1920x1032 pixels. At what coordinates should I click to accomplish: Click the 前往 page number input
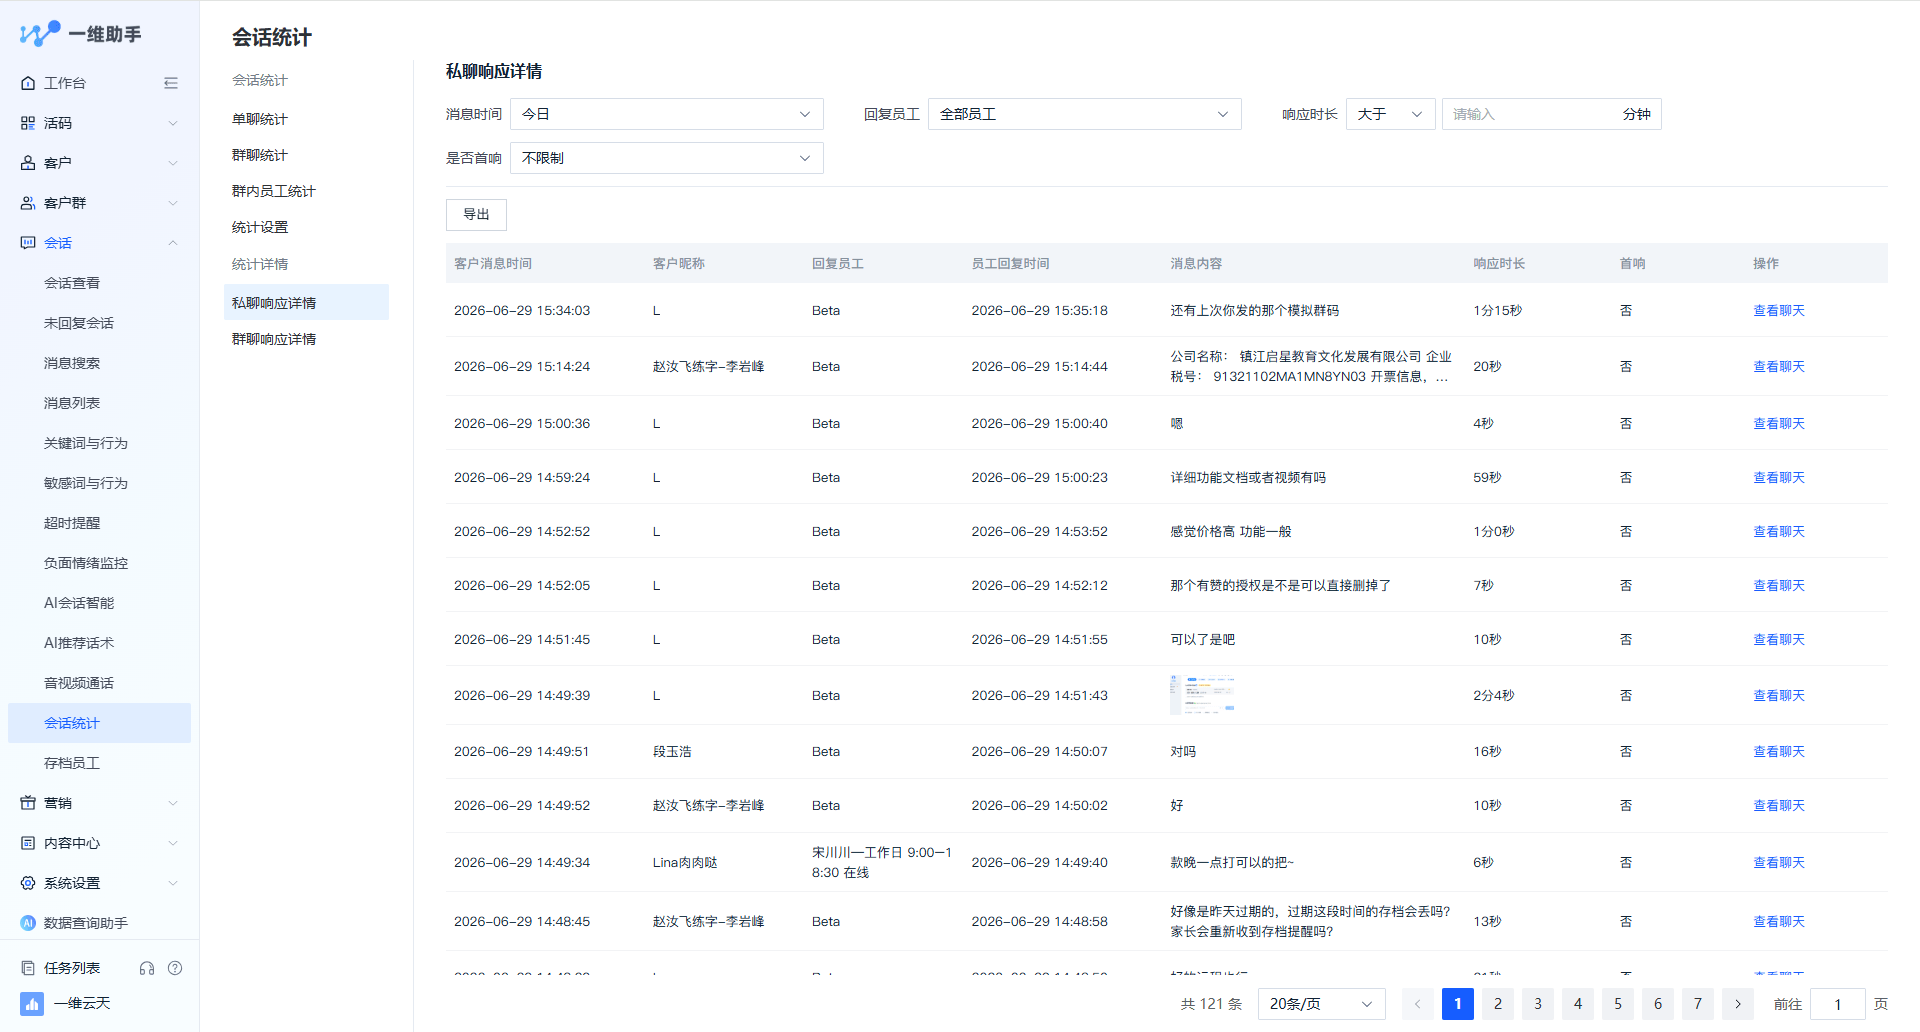pos(1838,1004)
